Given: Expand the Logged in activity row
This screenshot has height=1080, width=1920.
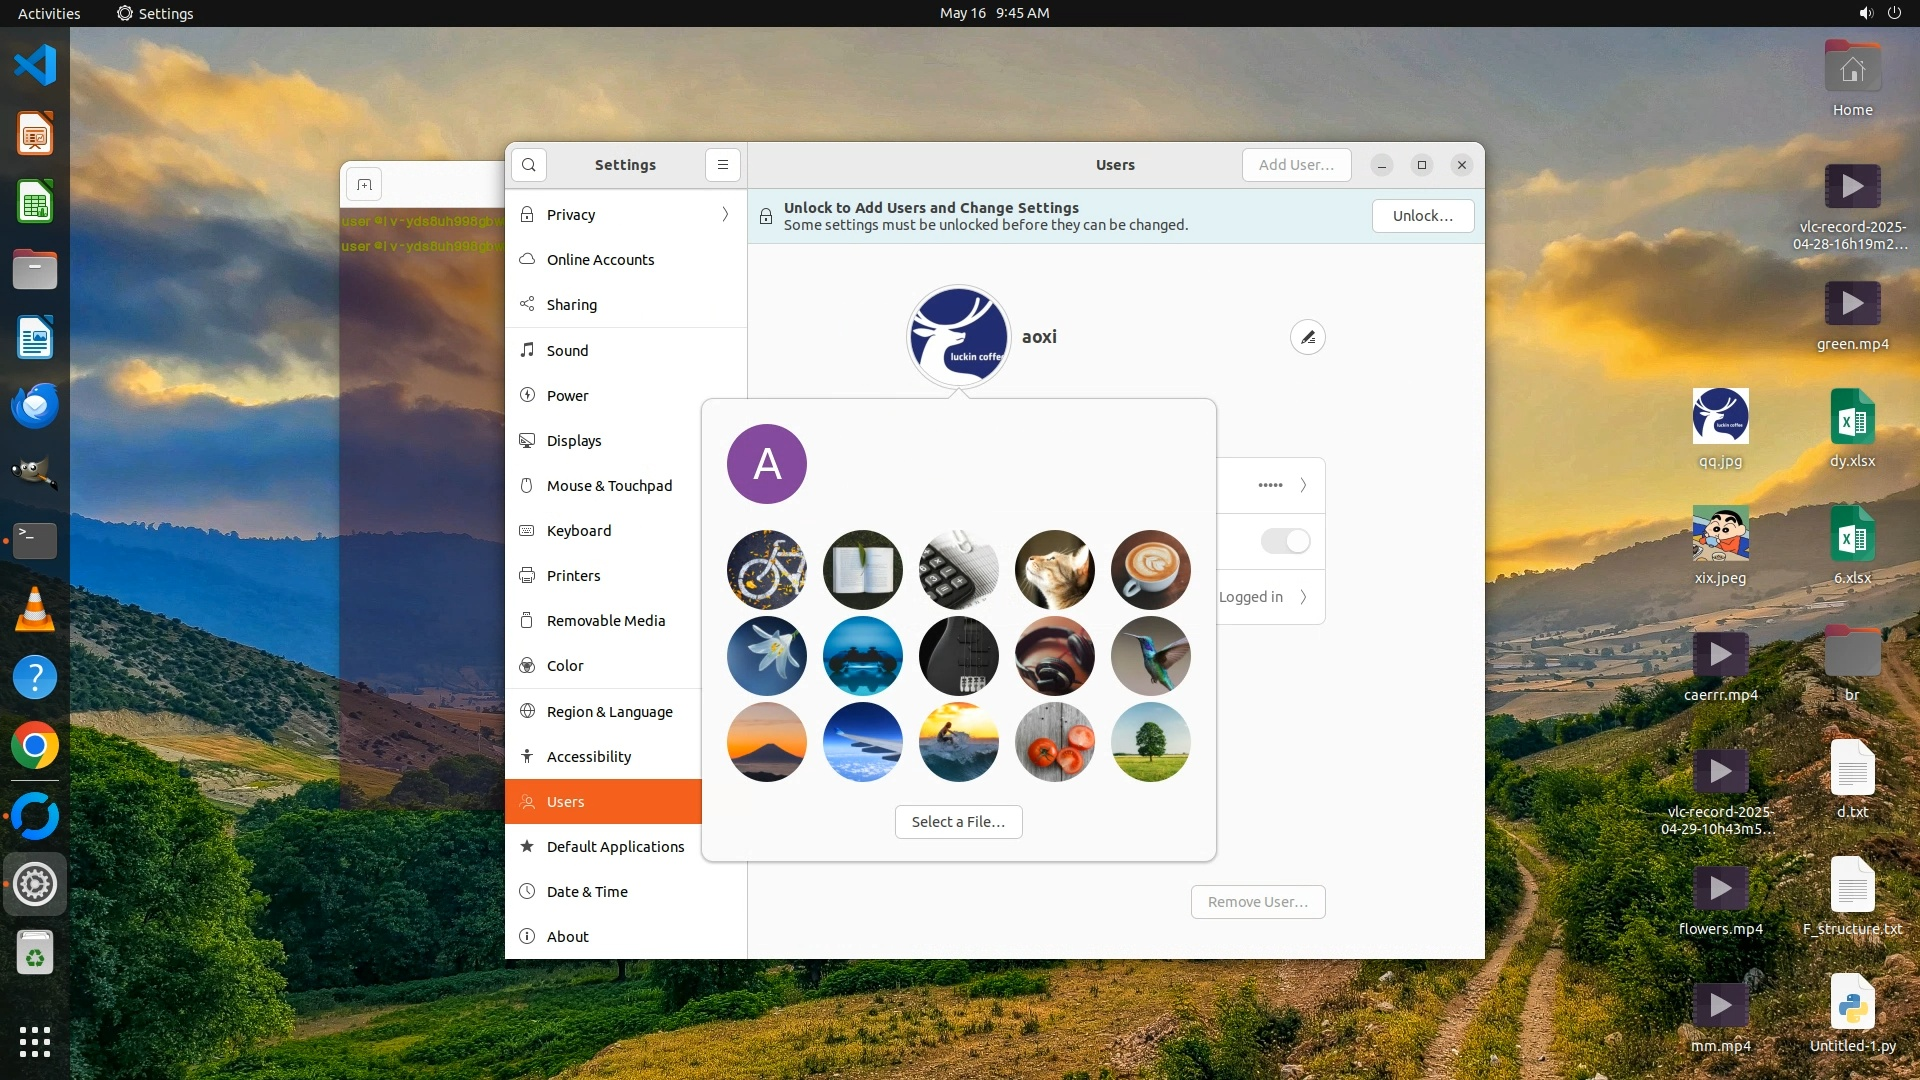Looking at the screenshot, I should coord(1303,597).
